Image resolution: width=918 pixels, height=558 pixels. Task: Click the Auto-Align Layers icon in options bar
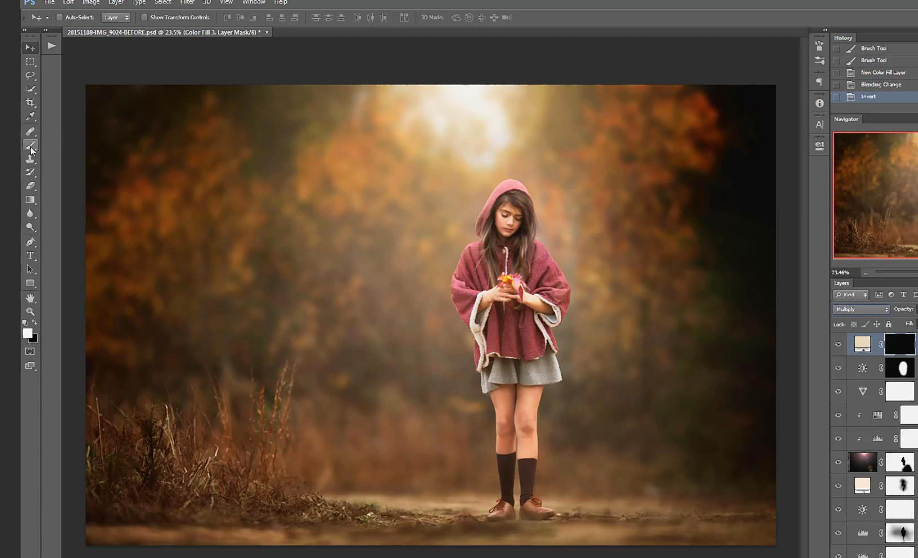pyautogui.click(x=404, y=18)
